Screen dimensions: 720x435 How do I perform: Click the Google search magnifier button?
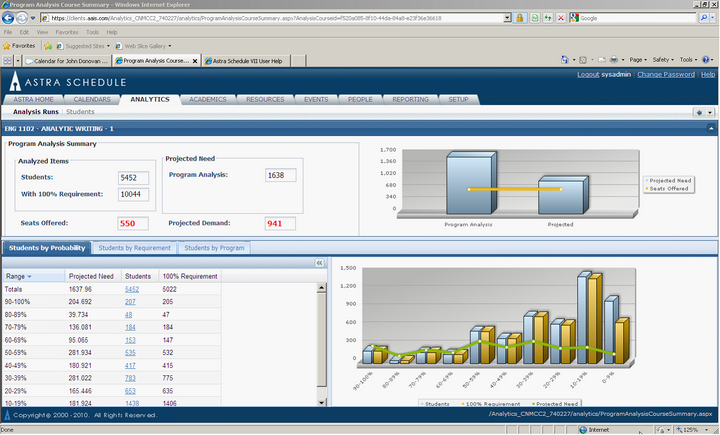pos(703,18)
